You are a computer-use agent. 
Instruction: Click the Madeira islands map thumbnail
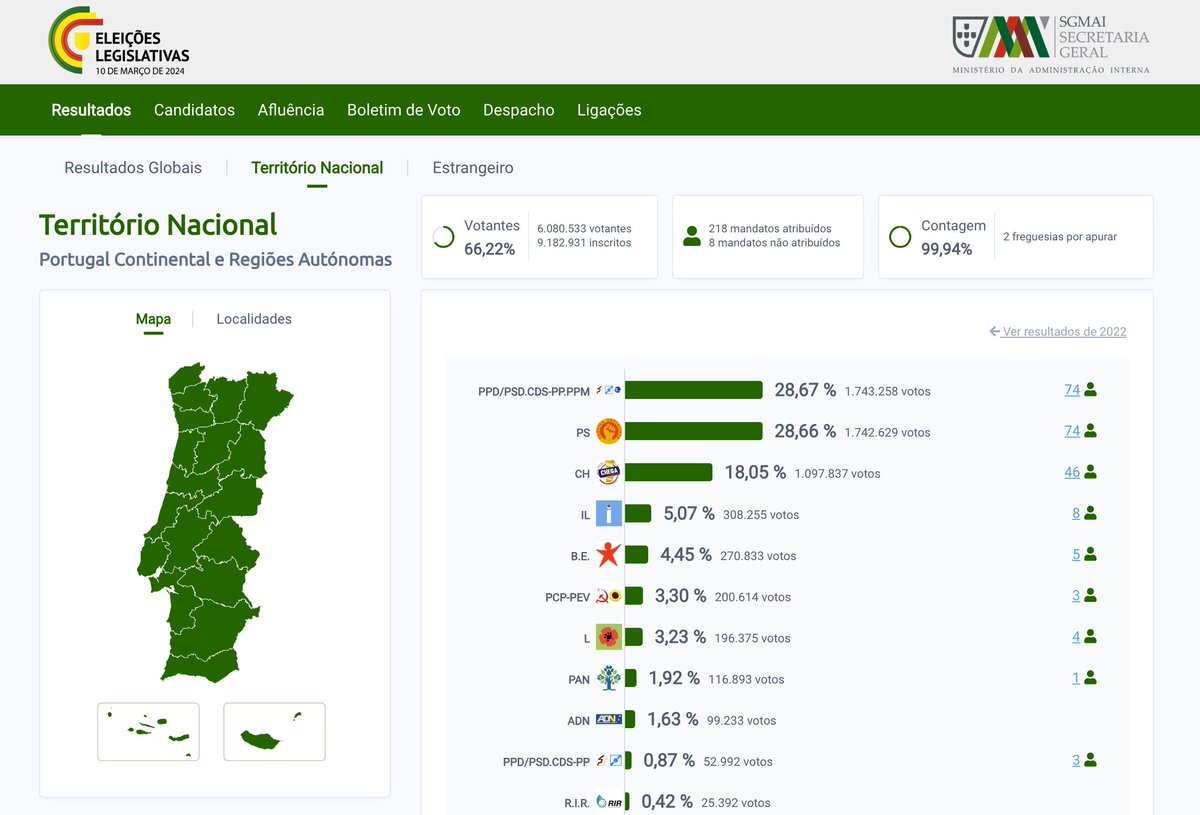pyautogui.click(x=274, y=732)
